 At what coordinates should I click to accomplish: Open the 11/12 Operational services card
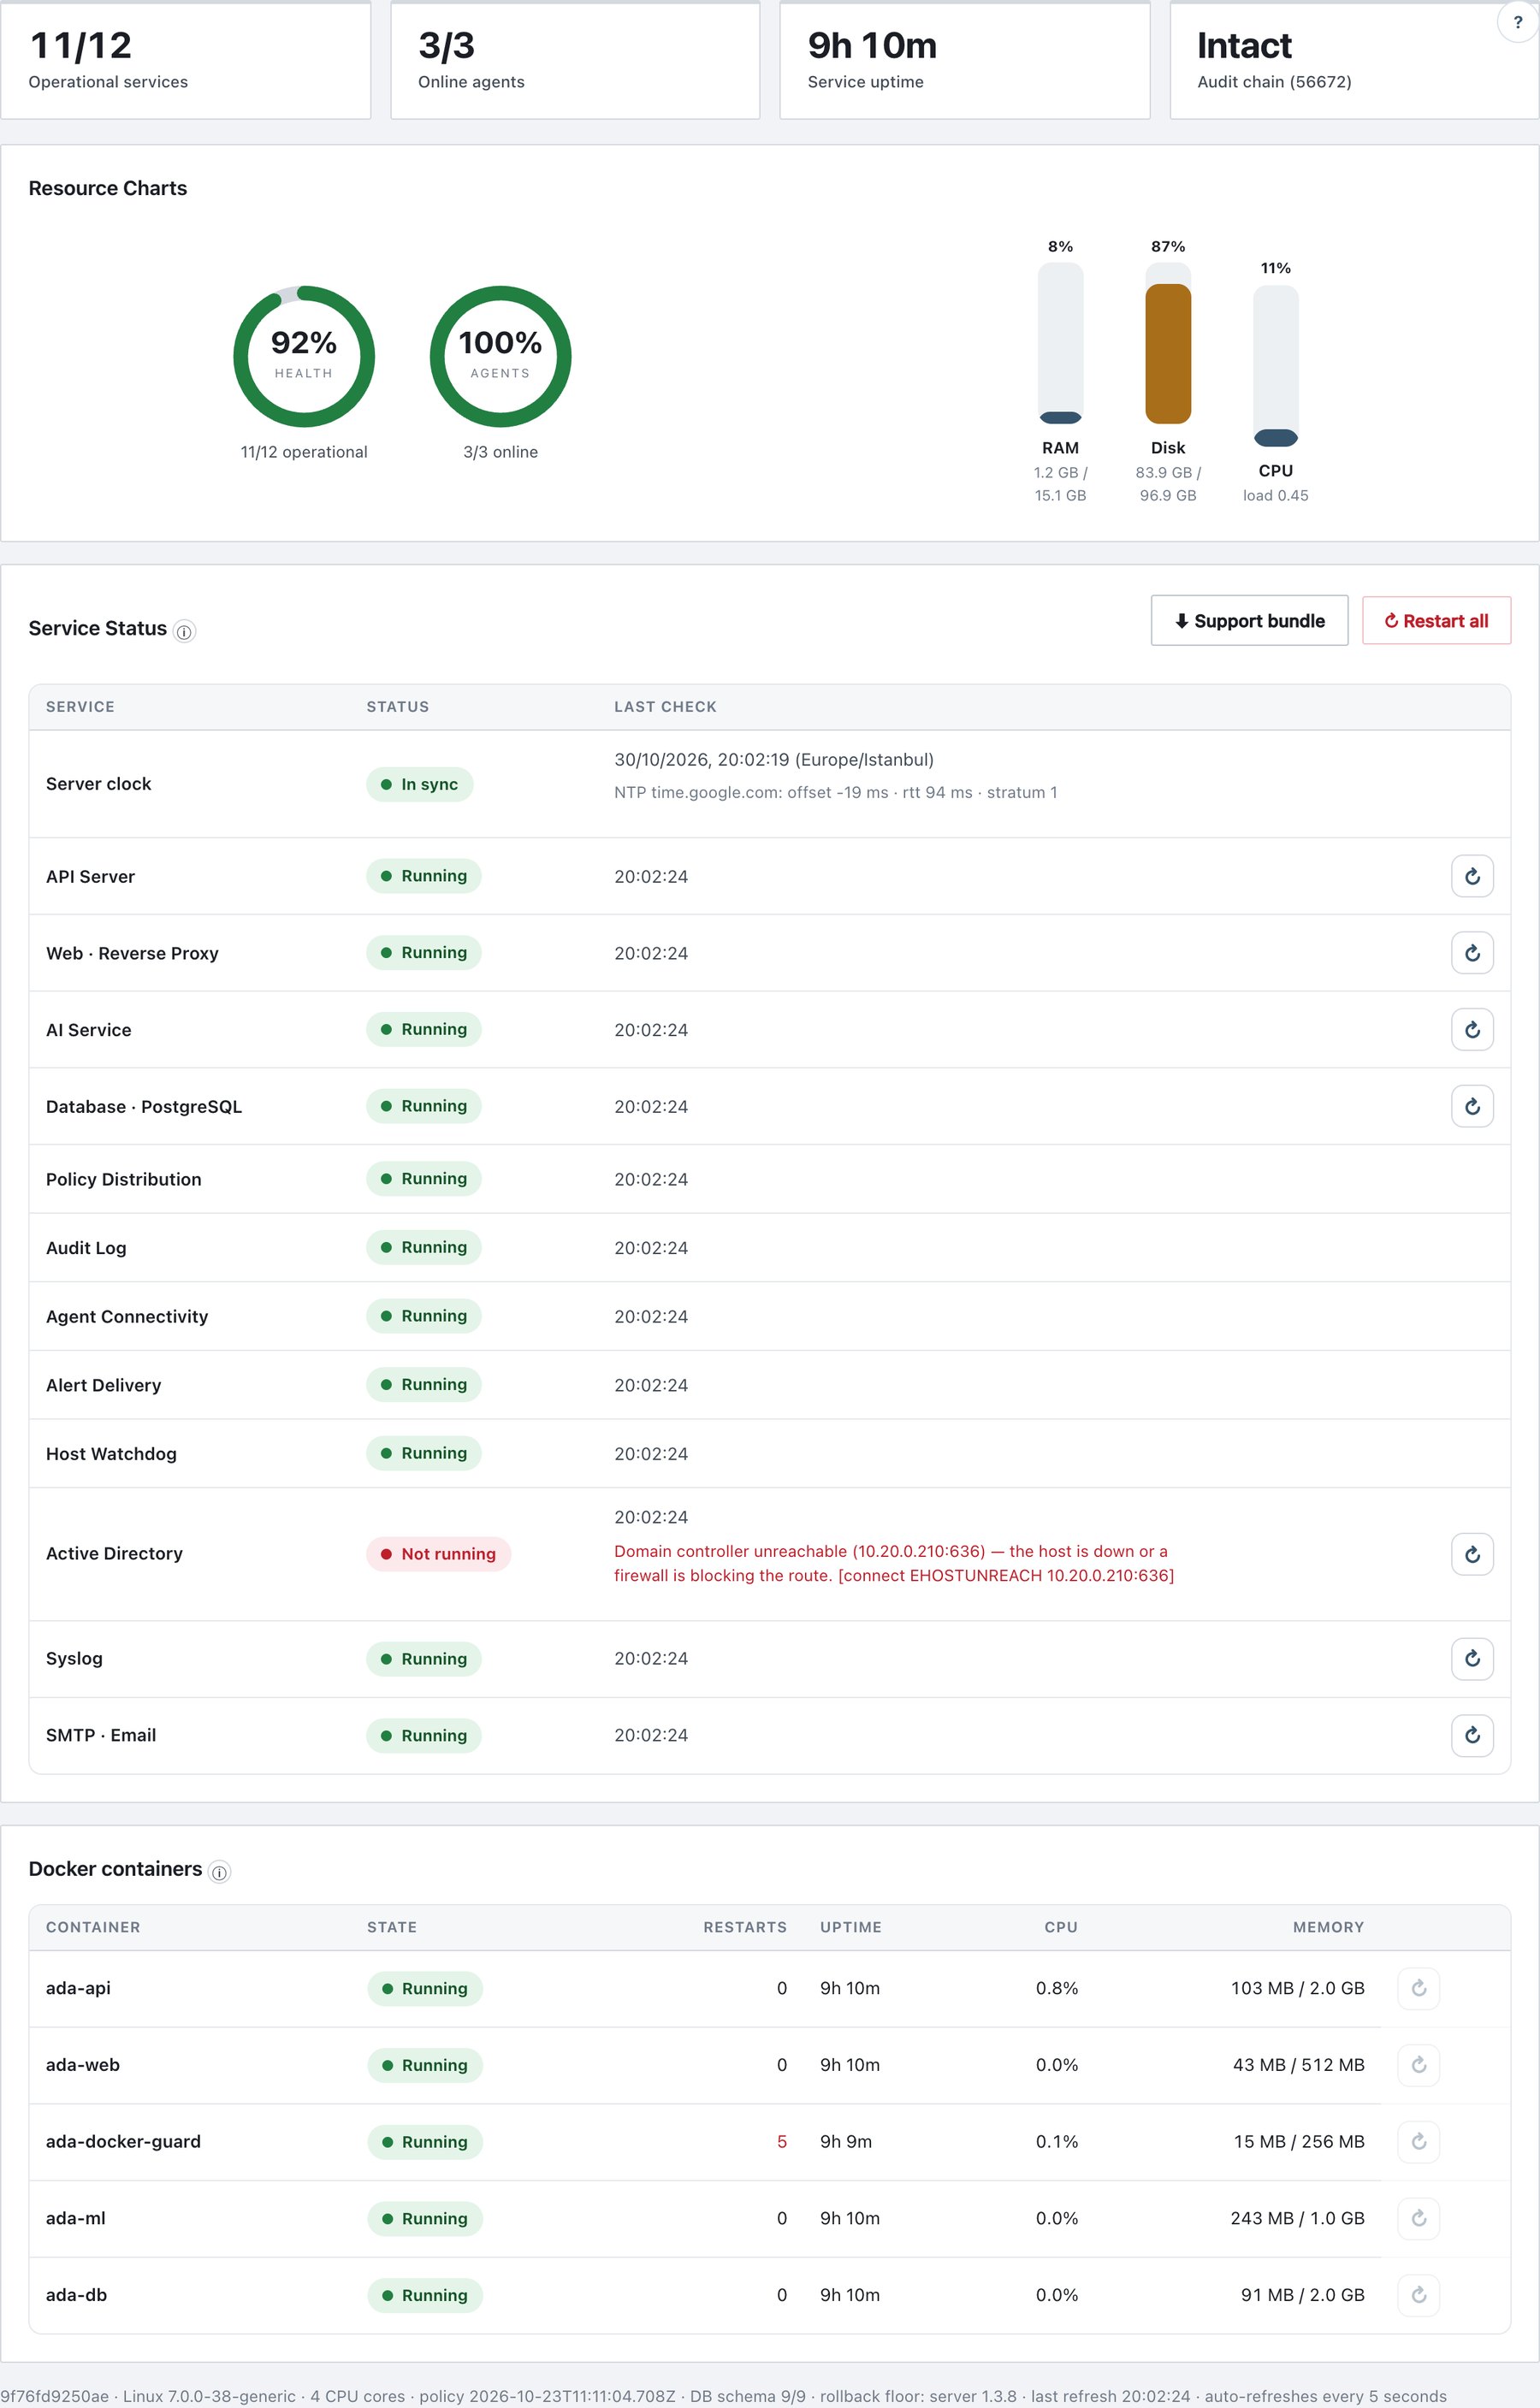[x=186, y=60]
